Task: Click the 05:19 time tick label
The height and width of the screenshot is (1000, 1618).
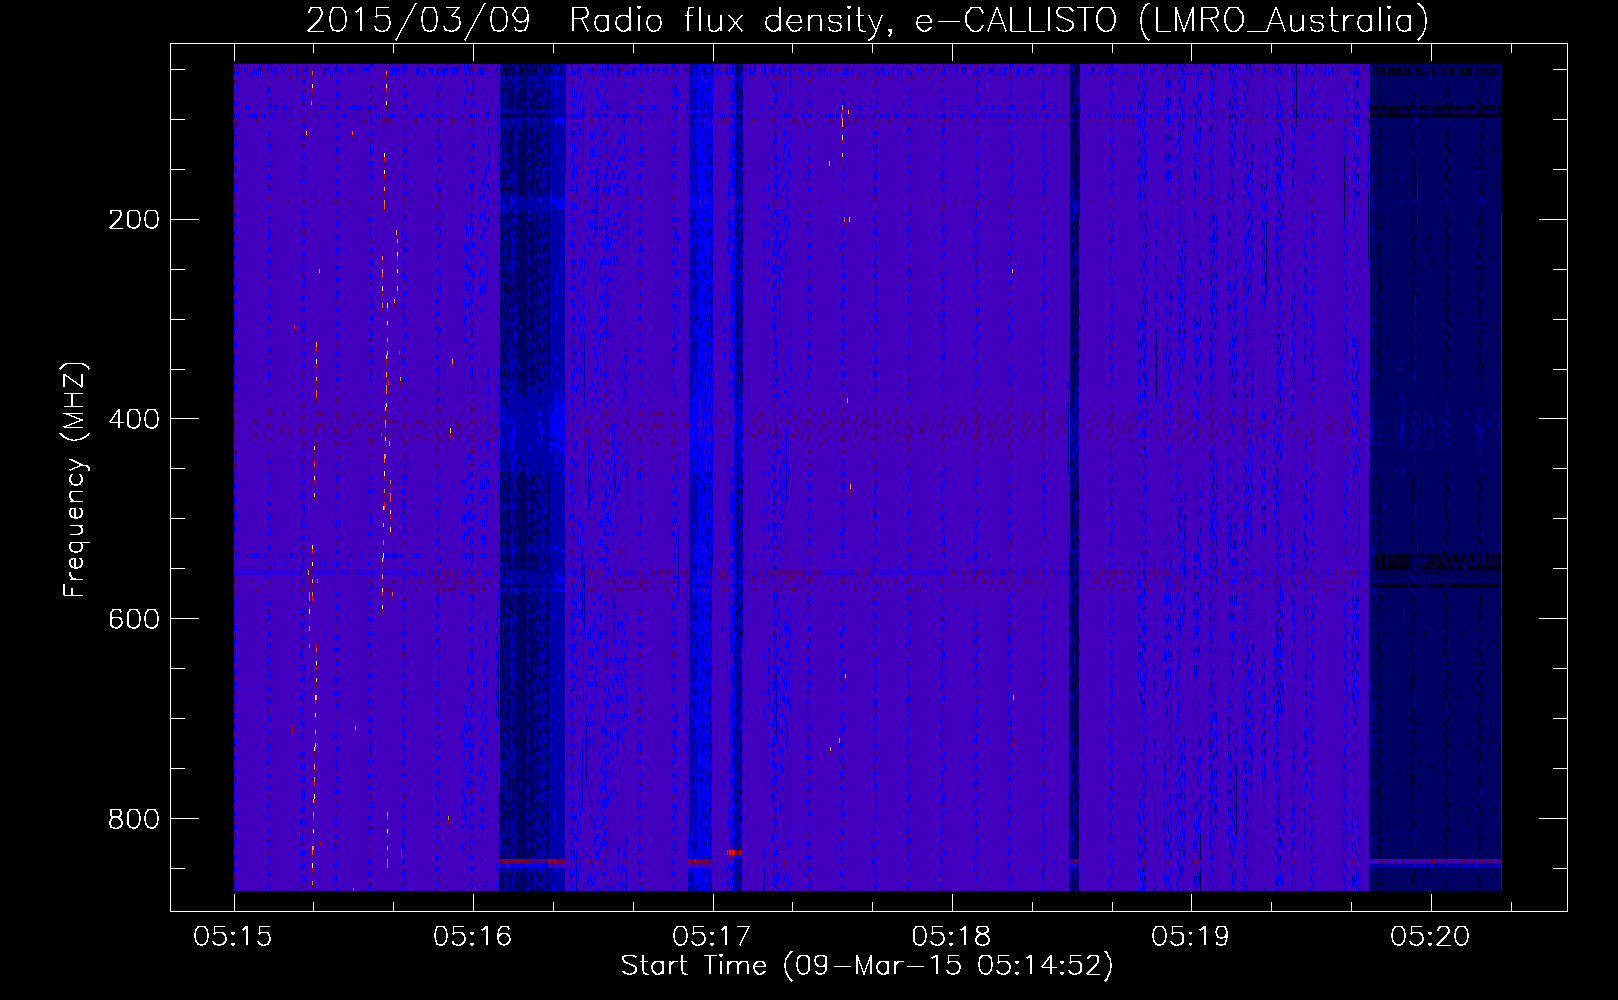Action: 1190,937
